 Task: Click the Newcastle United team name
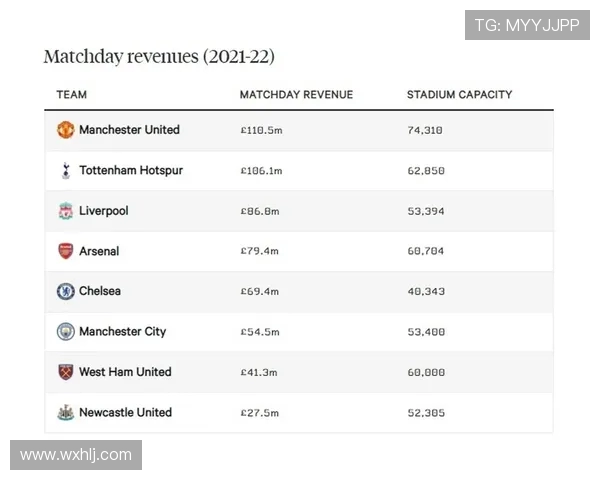125,412
